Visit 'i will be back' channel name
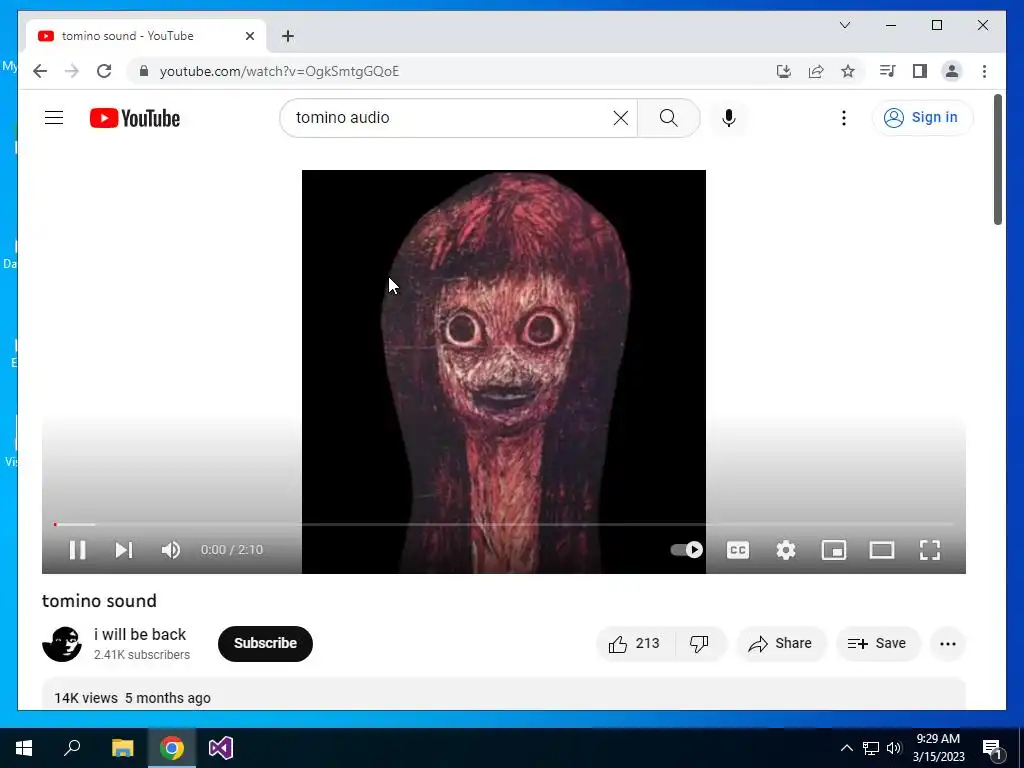 [140, 634]
